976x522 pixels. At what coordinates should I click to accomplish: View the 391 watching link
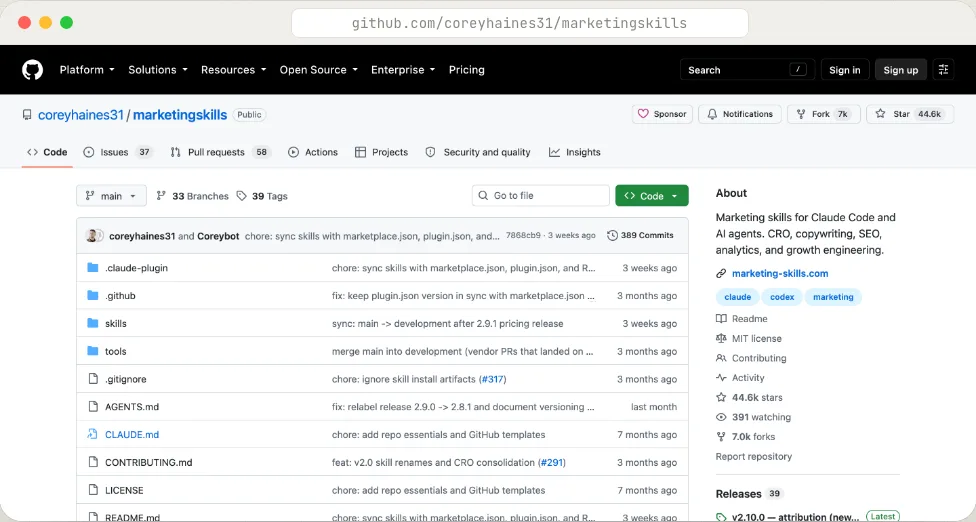(x=754, y=417)
